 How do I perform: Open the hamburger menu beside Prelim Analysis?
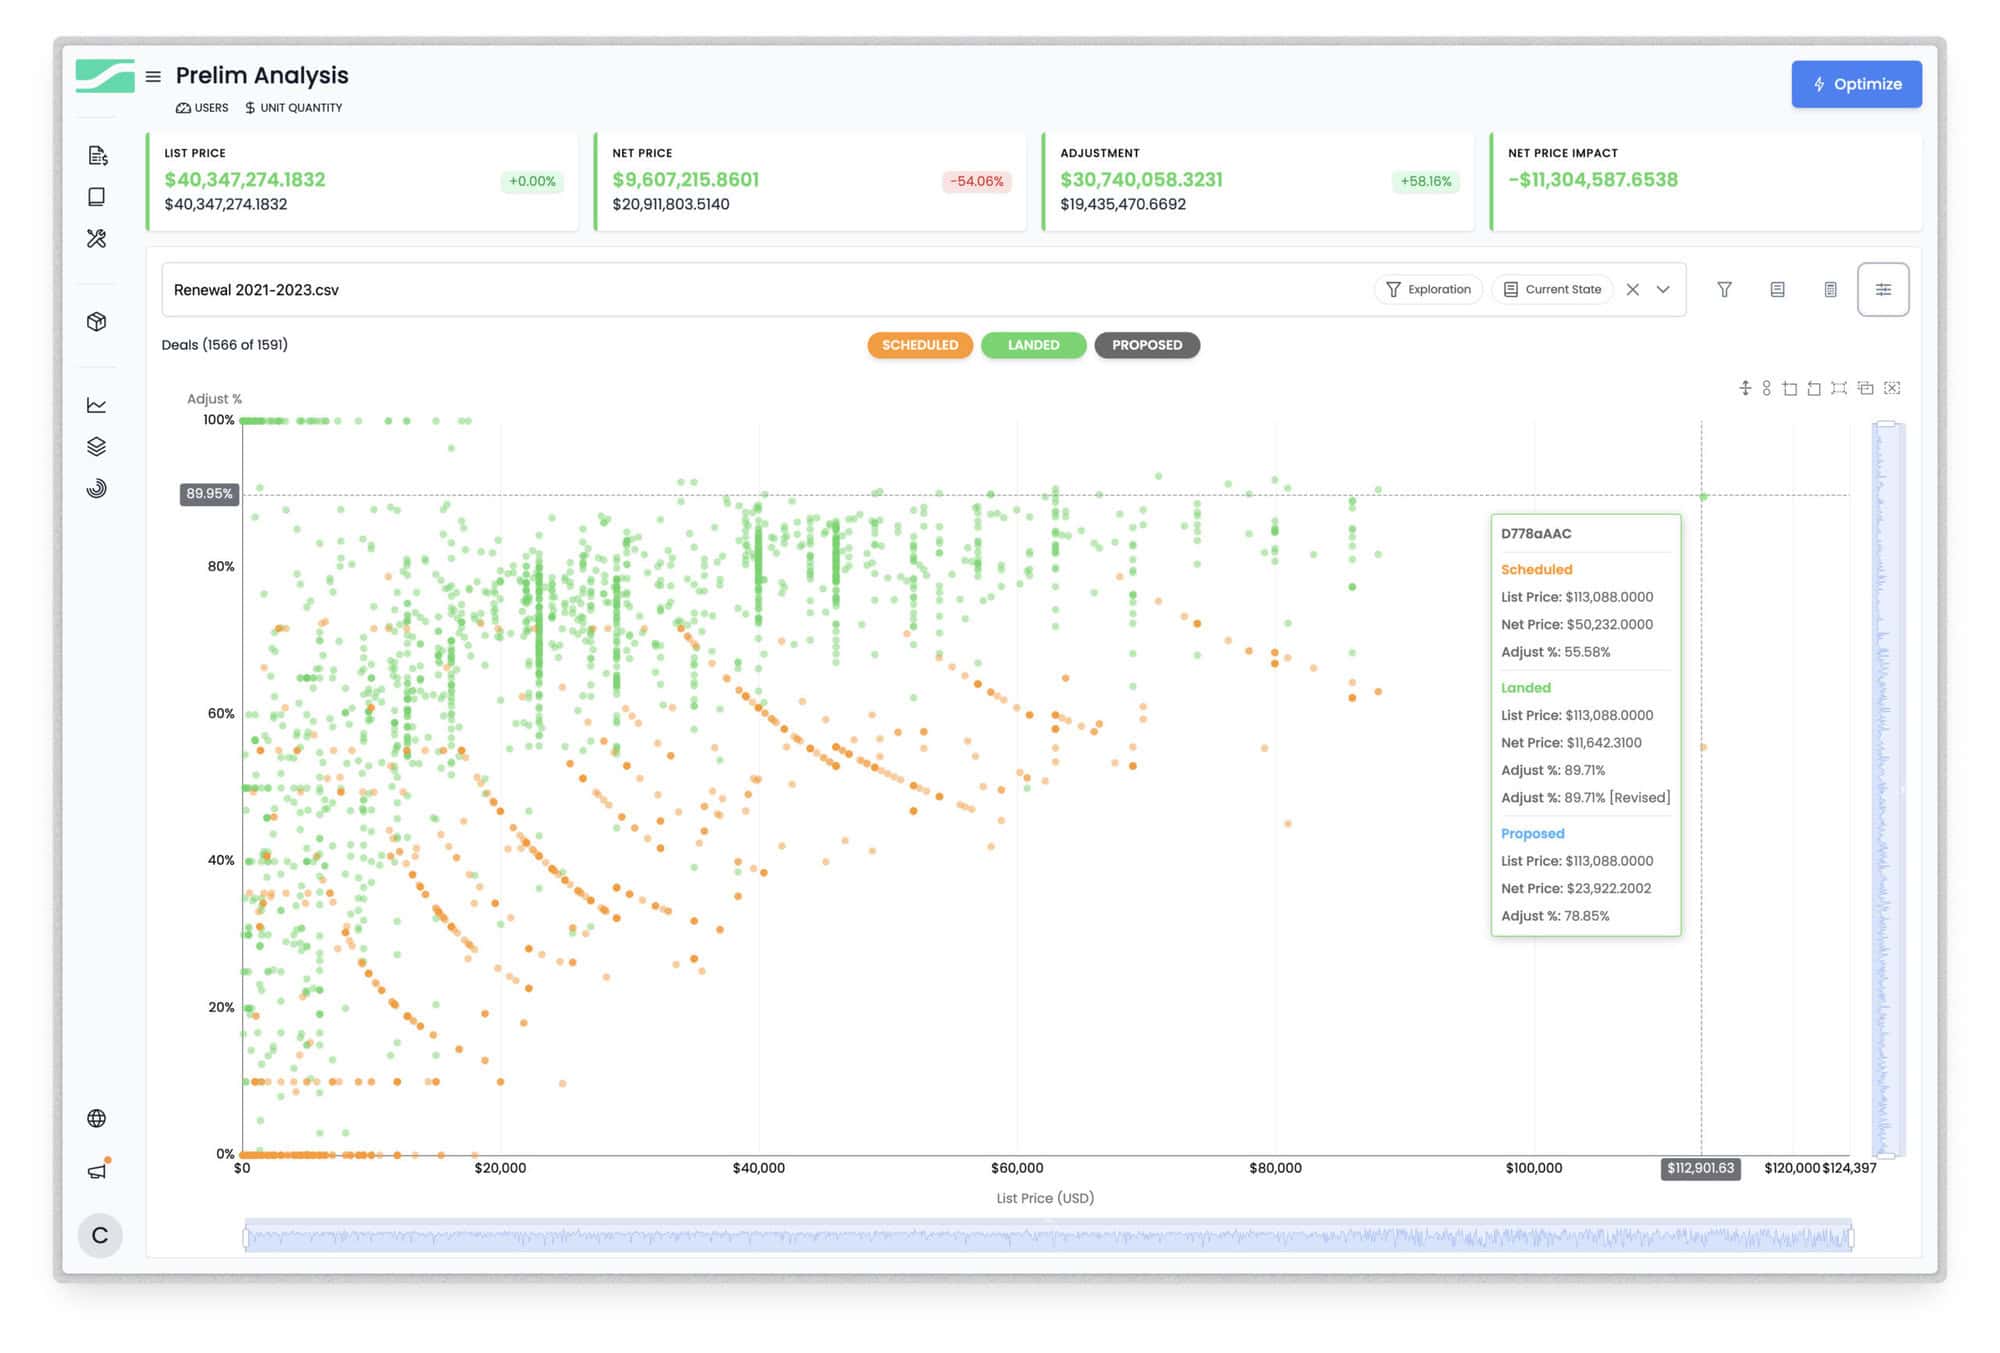tap(153, 76)
